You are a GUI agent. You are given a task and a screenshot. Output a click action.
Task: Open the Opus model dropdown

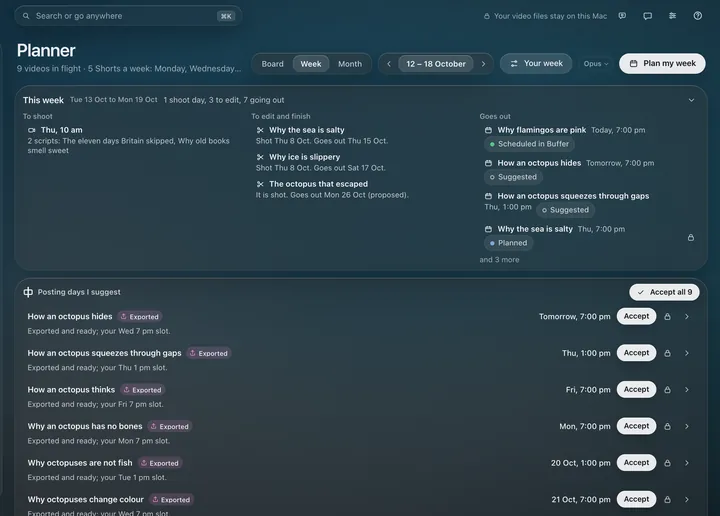[x=596, y=64]
